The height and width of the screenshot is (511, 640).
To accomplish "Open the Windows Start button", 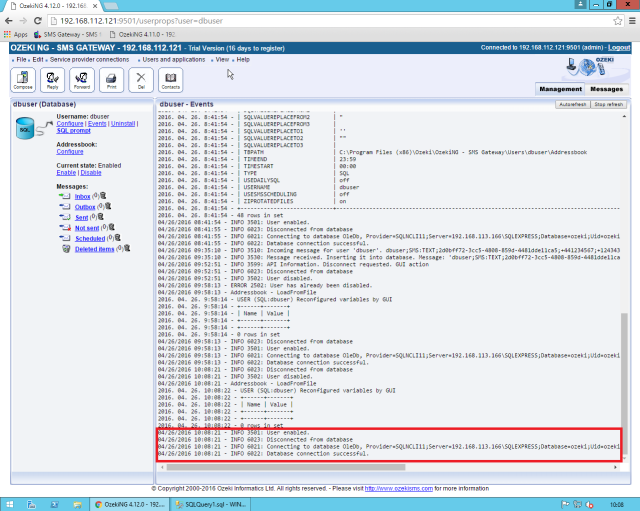I will (x=10, y=504).
